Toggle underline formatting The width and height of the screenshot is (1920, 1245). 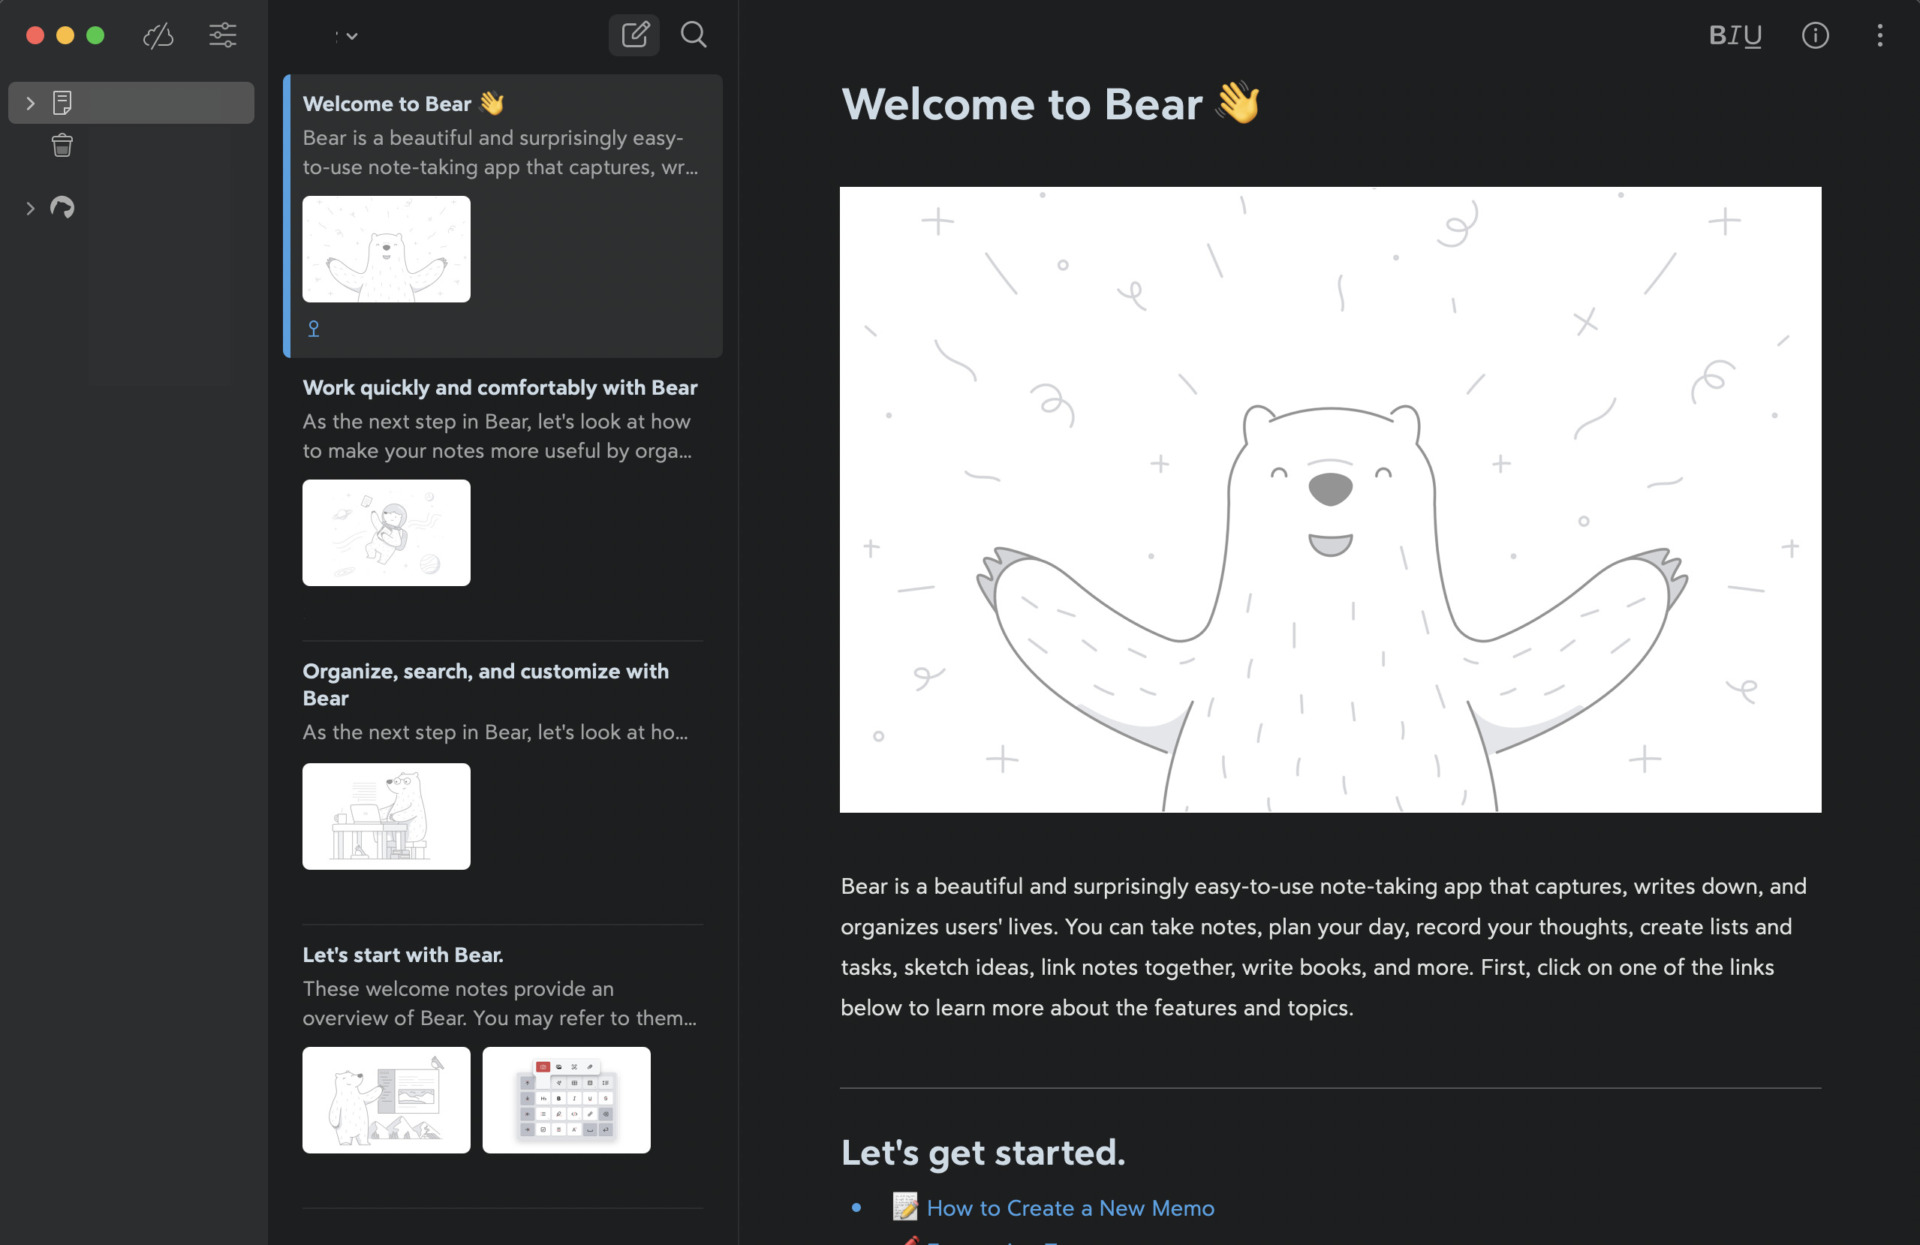click(x=1754, y=35)
